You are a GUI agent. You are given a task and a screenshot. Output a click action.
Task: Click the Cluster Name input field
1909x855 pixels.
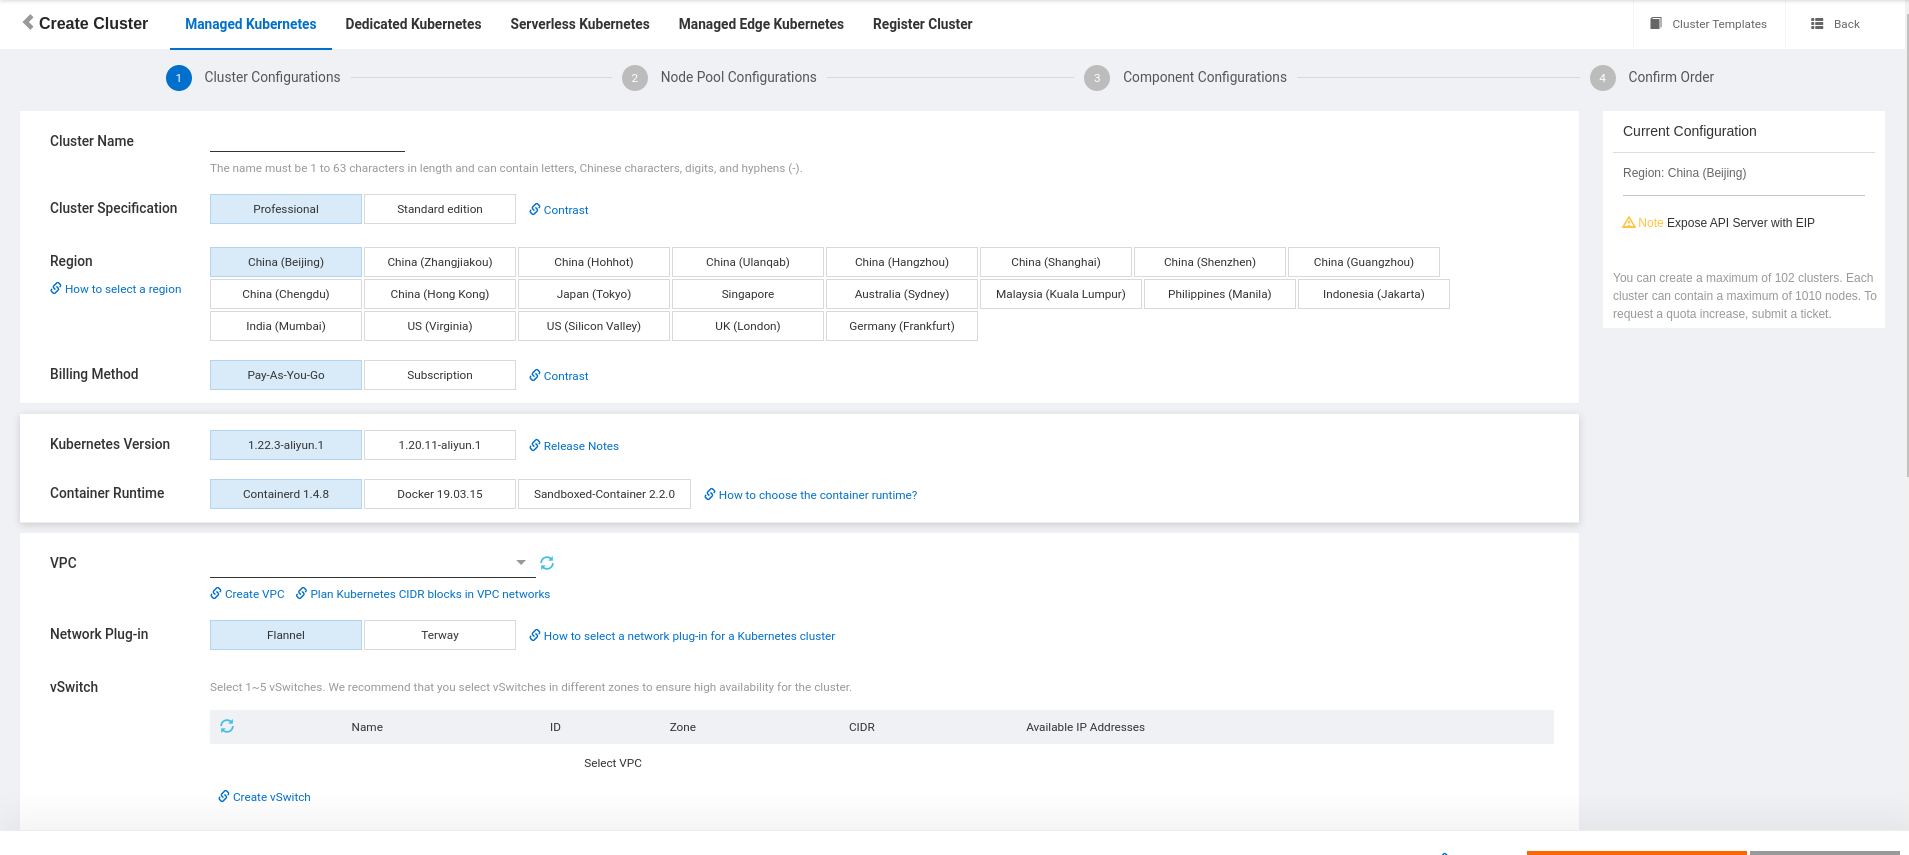point(307,141)
